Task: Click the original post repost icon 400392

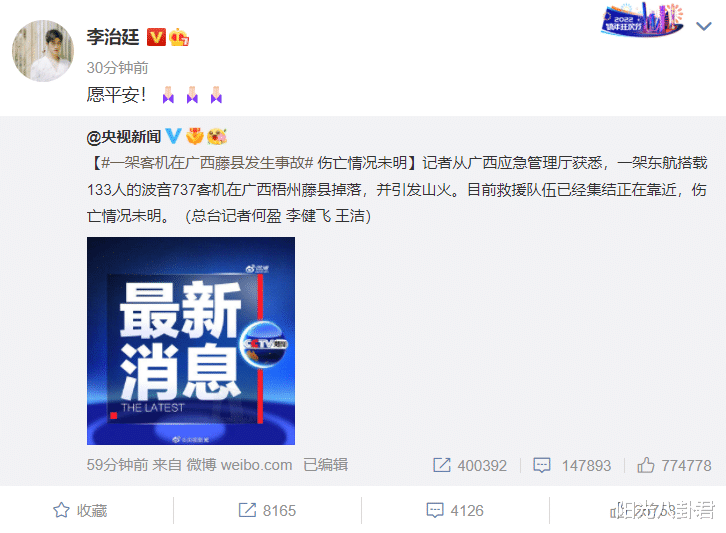Action: [x=442, y=465]
